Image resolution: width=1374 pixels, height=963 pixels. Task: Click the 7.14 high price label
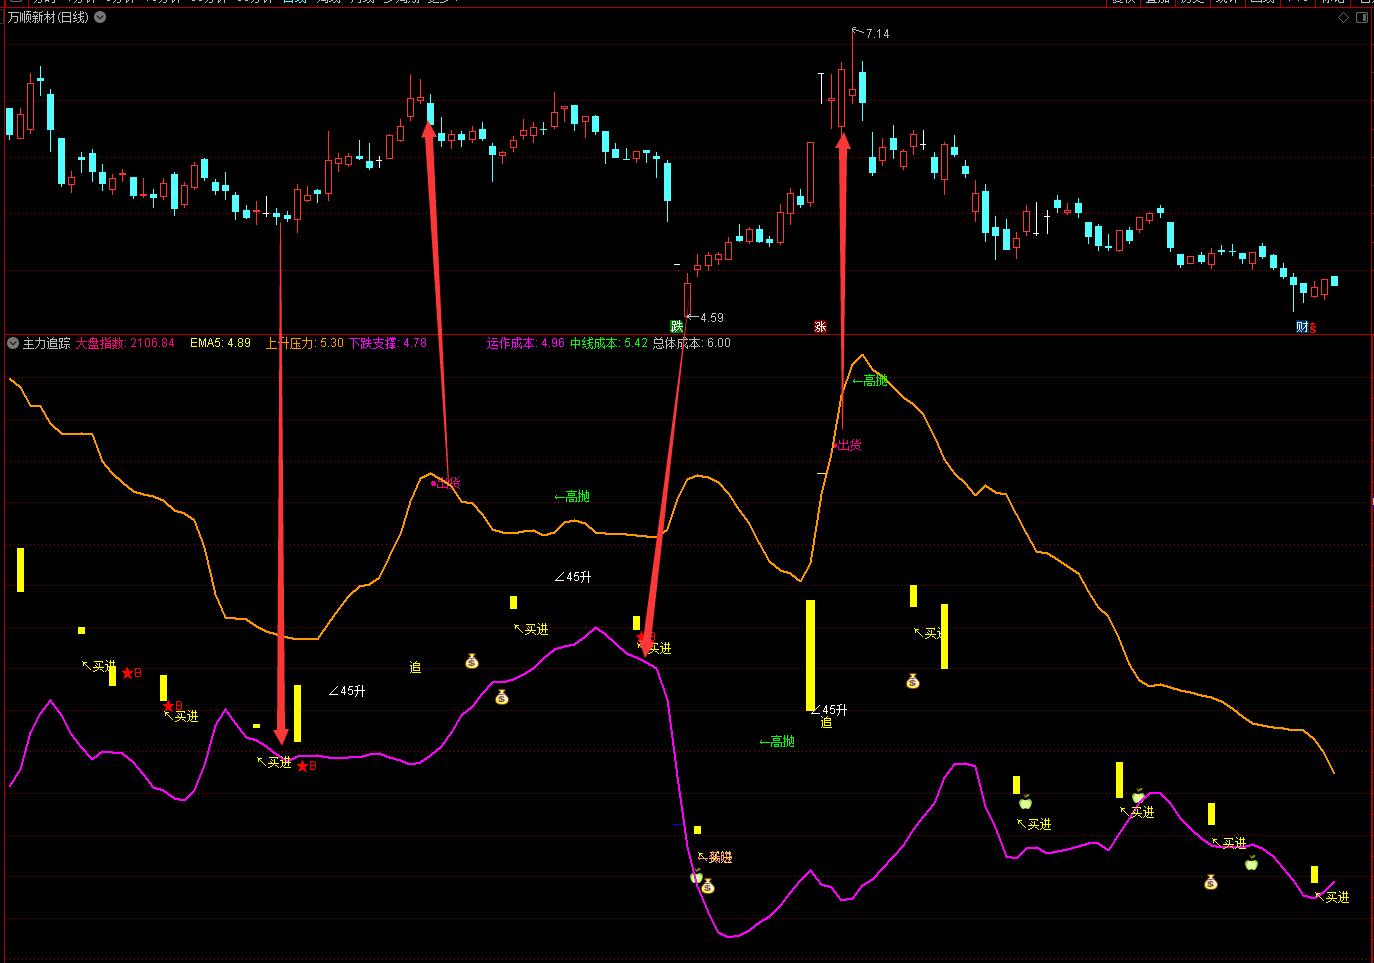coord(878,34)
